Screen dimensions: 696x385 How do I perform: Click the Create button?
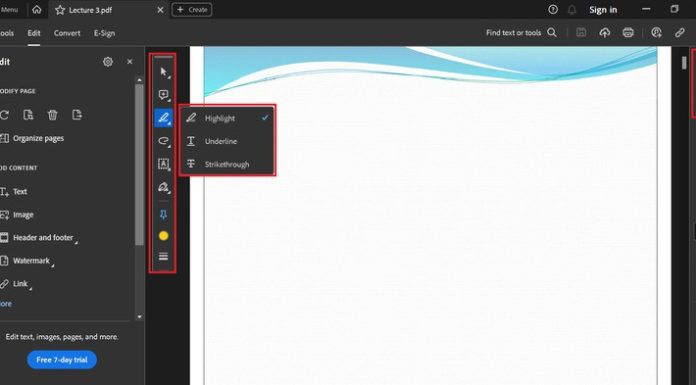coord(192,10)
